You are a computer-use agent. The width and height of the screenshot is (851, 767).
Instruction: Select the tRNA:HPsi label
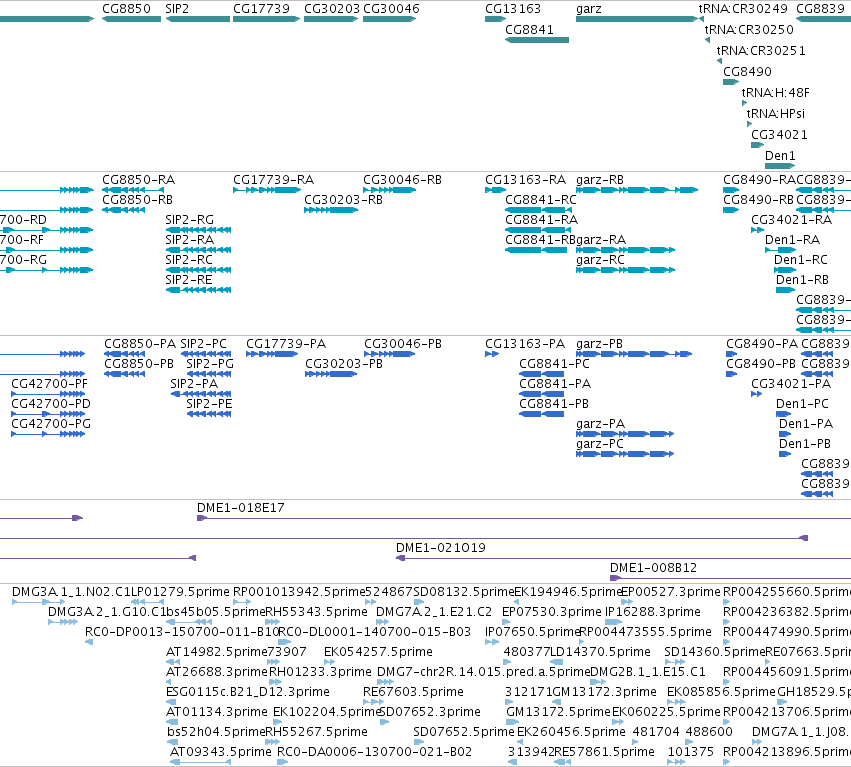(776, 113)
